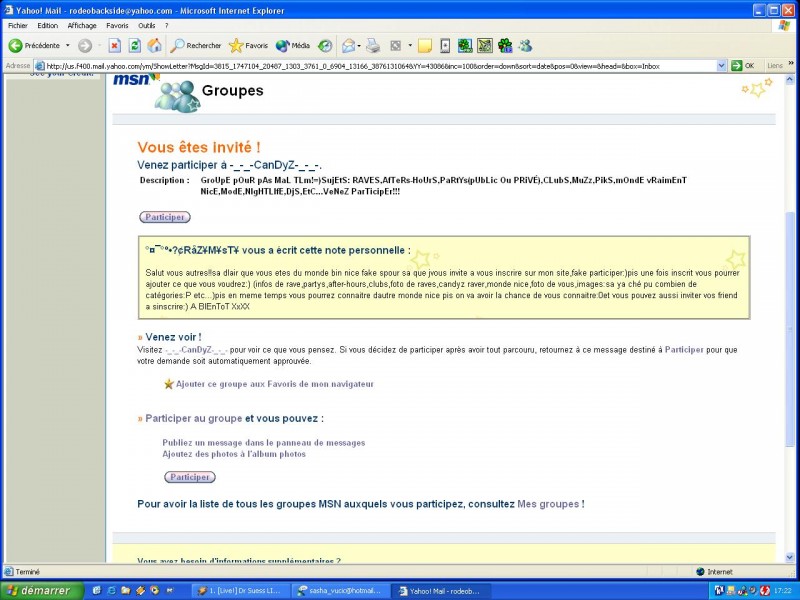Open the Outils menu
Viewport: 800px width, 600px height.
click(x=146, y=26)
